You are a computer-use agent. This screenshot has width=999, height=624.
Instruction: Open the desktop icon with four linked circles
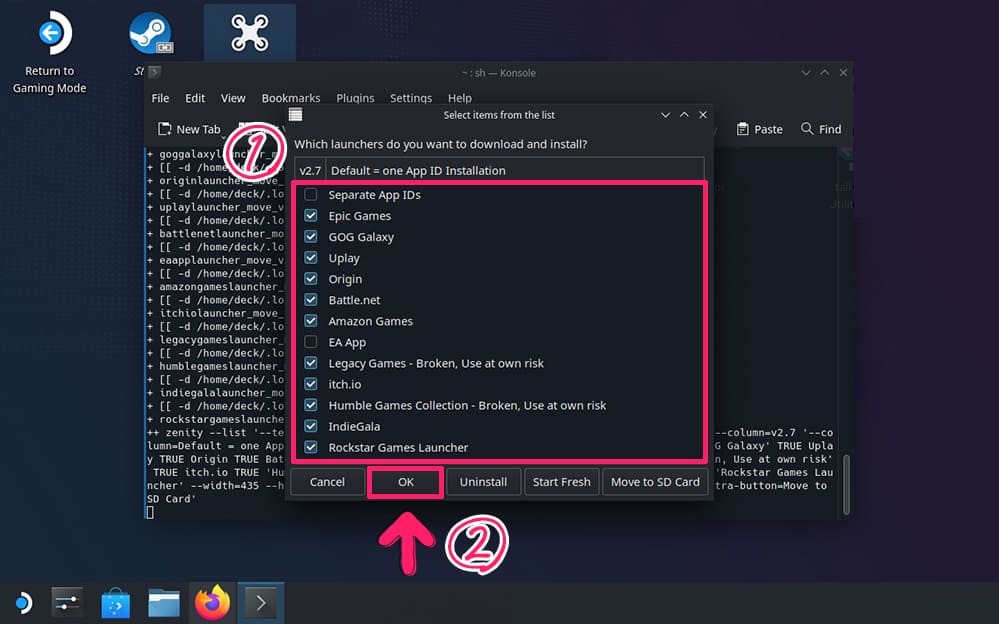250,33
